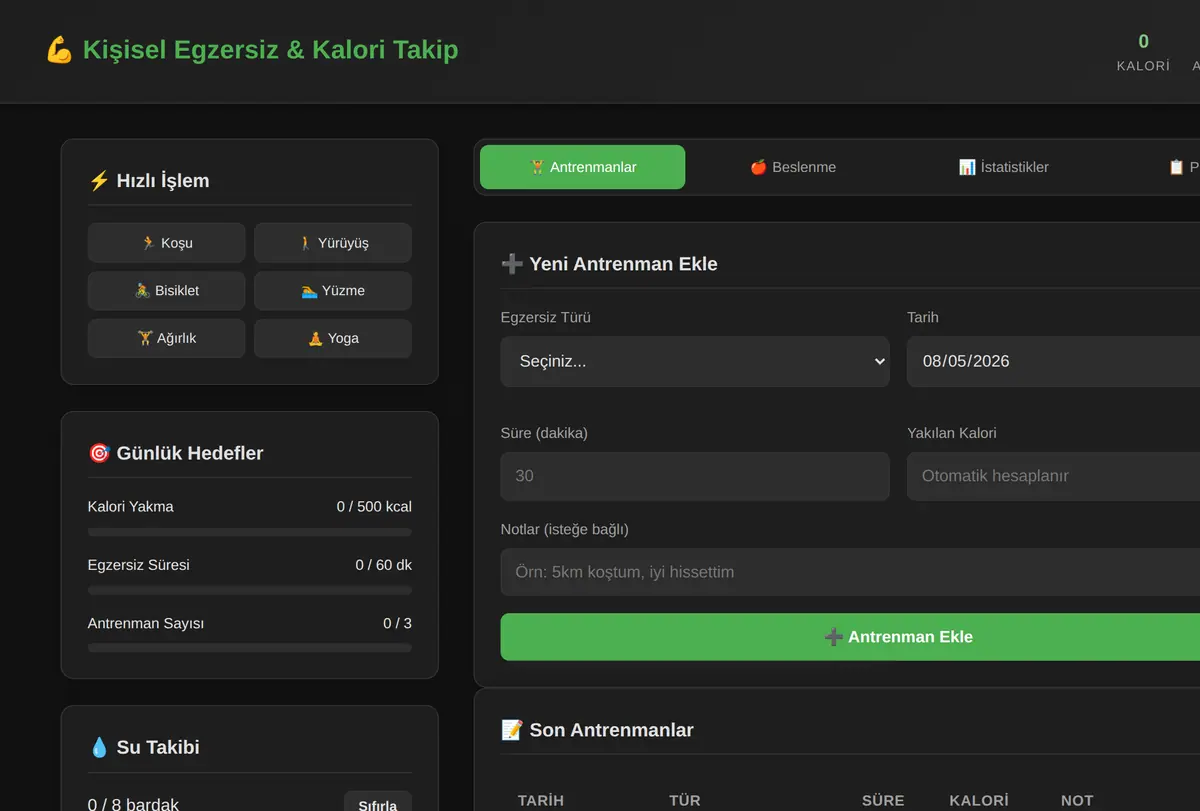Click the Kalori Yakma progress bar

(x=249, y=532)
